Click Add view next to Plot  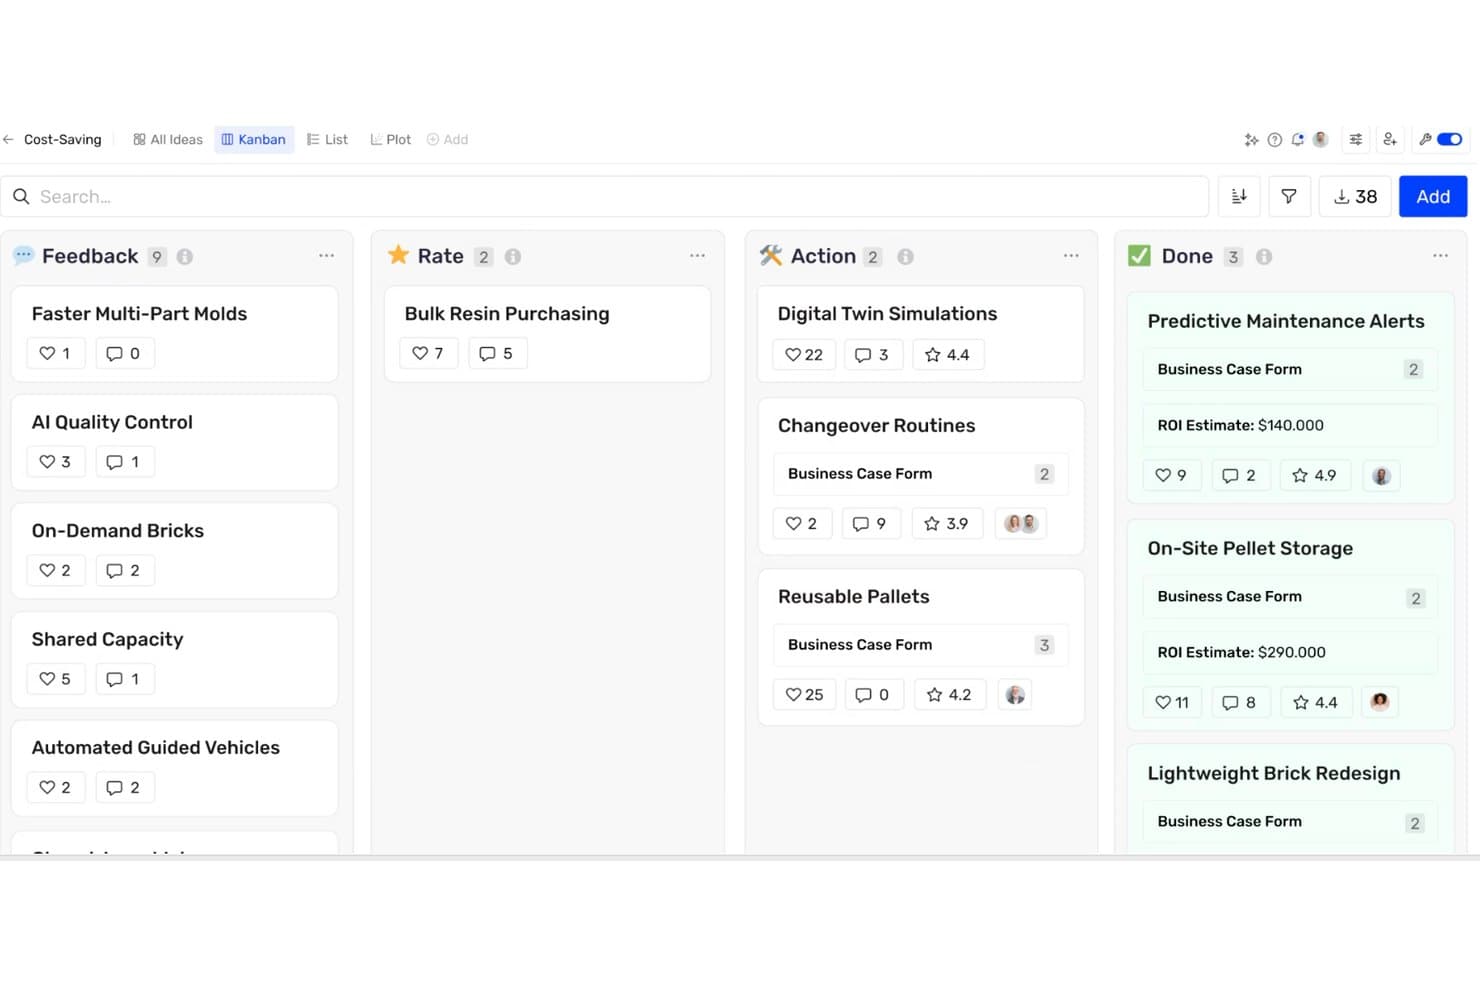coord(448,140)
